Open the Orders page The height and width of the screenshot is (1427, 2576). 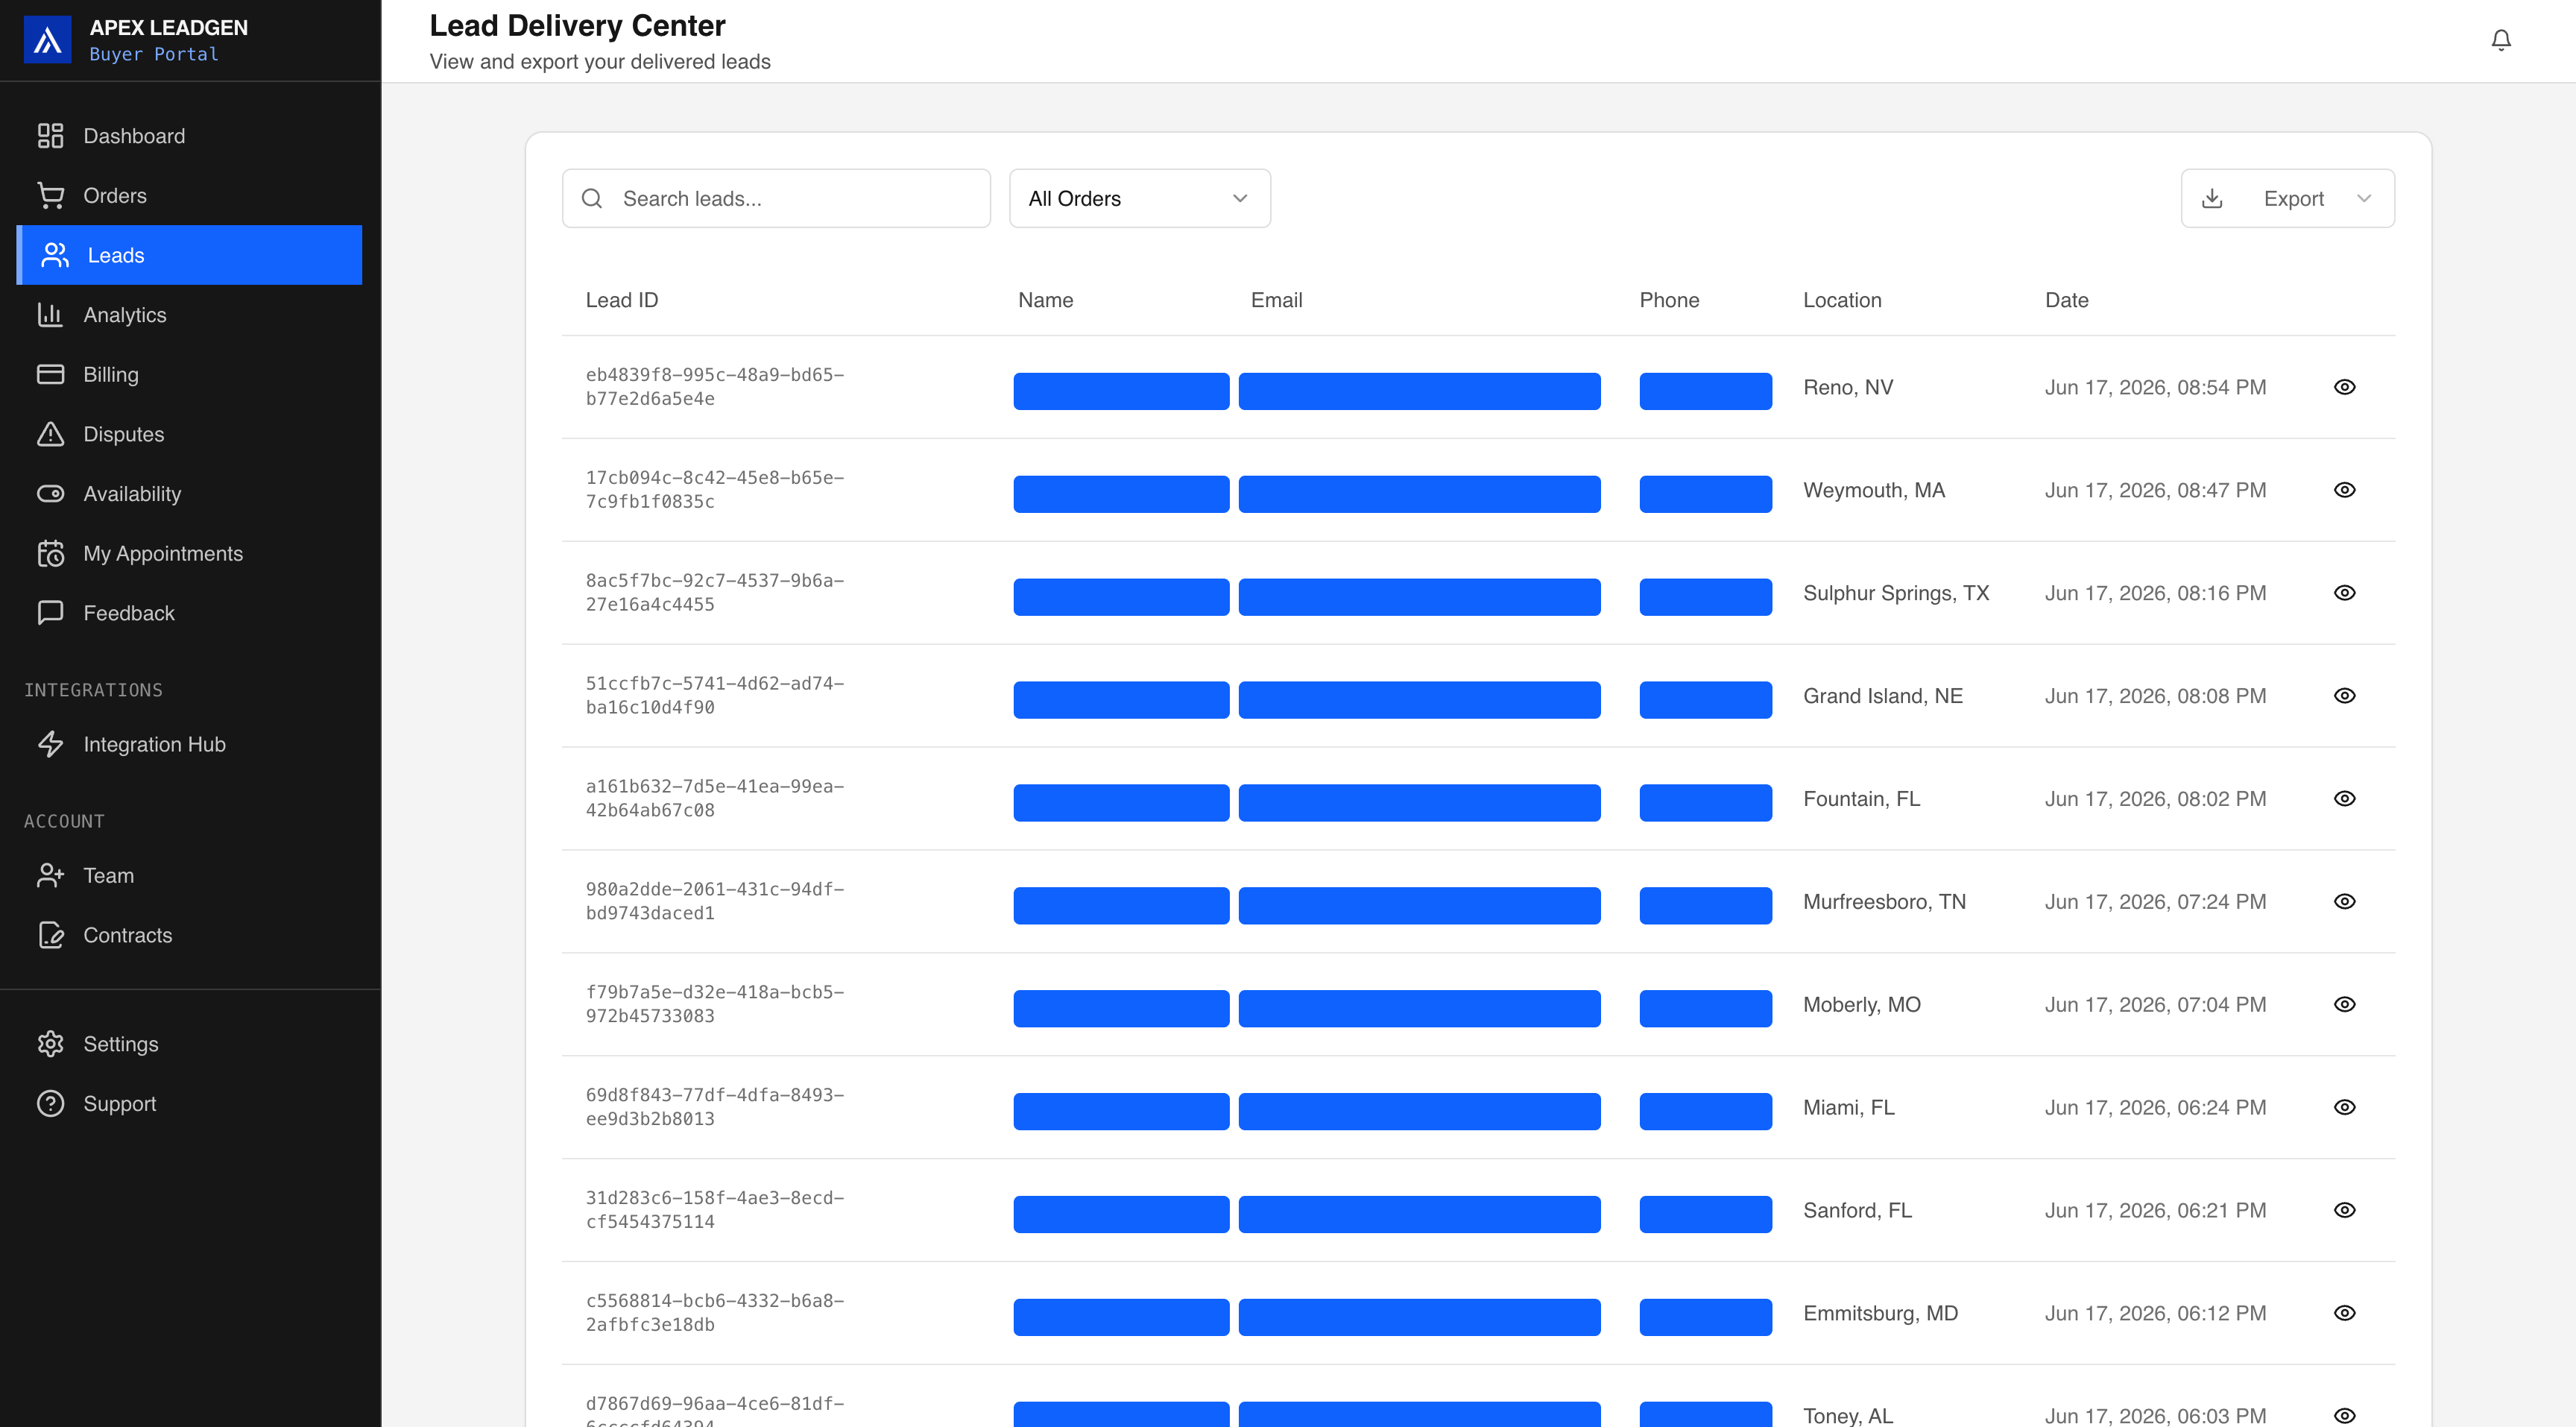pyautogui.click(x=189, y=196)
